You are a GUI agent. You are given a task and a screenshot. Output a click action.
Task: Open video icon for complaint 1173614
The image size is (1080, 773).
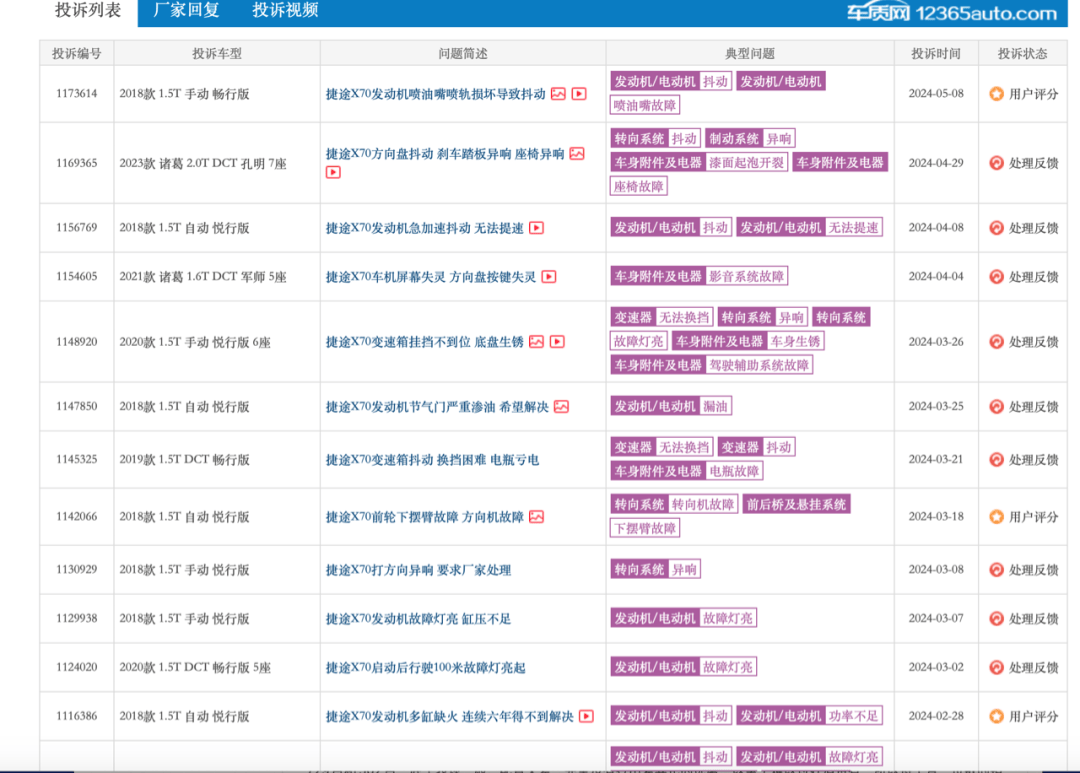coord(579,94)
